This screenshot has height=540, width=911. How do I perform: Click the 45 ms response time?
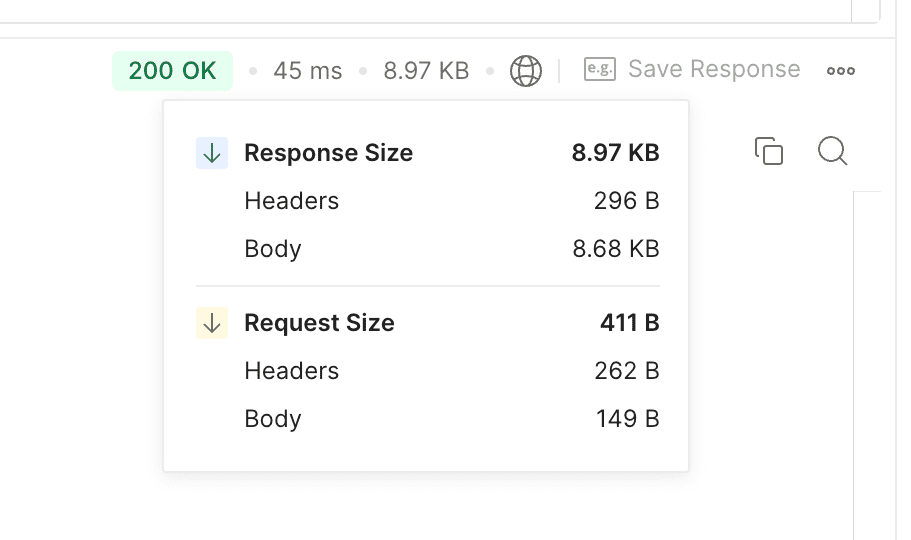(308, 71)
